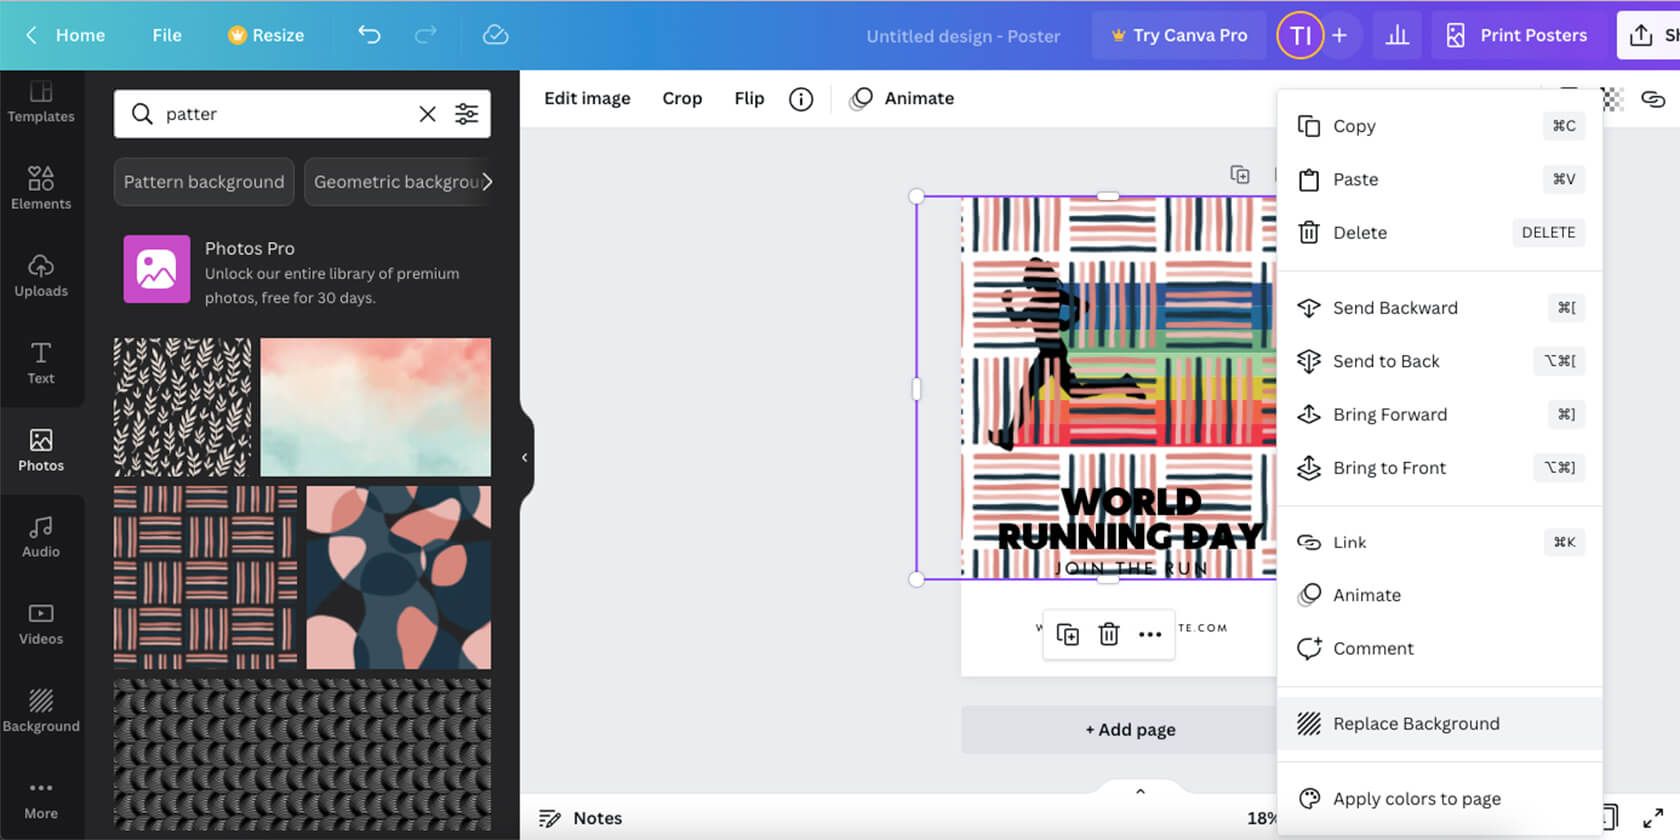This screenshot has width=1680, height=840.
Task: Go back with the Home arrow
Action: 31,35
